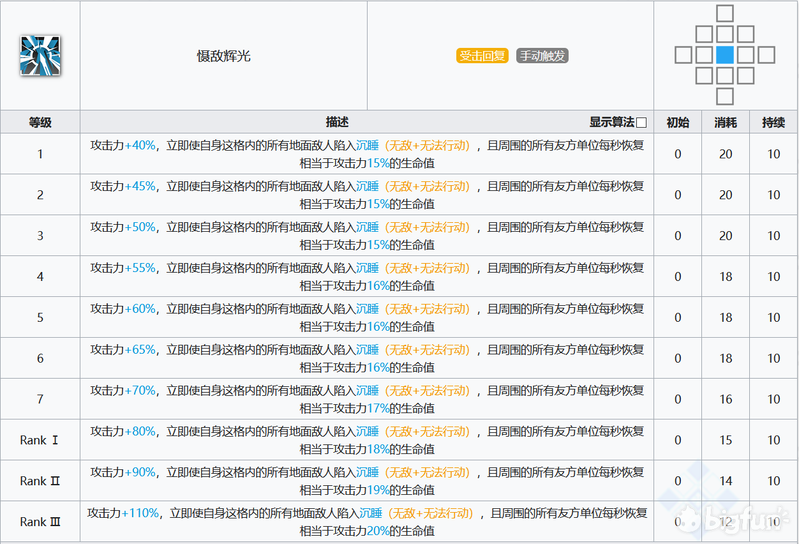799x544 pixels.
Task: Click level 4 cost value 18
Action: [726, 277]
